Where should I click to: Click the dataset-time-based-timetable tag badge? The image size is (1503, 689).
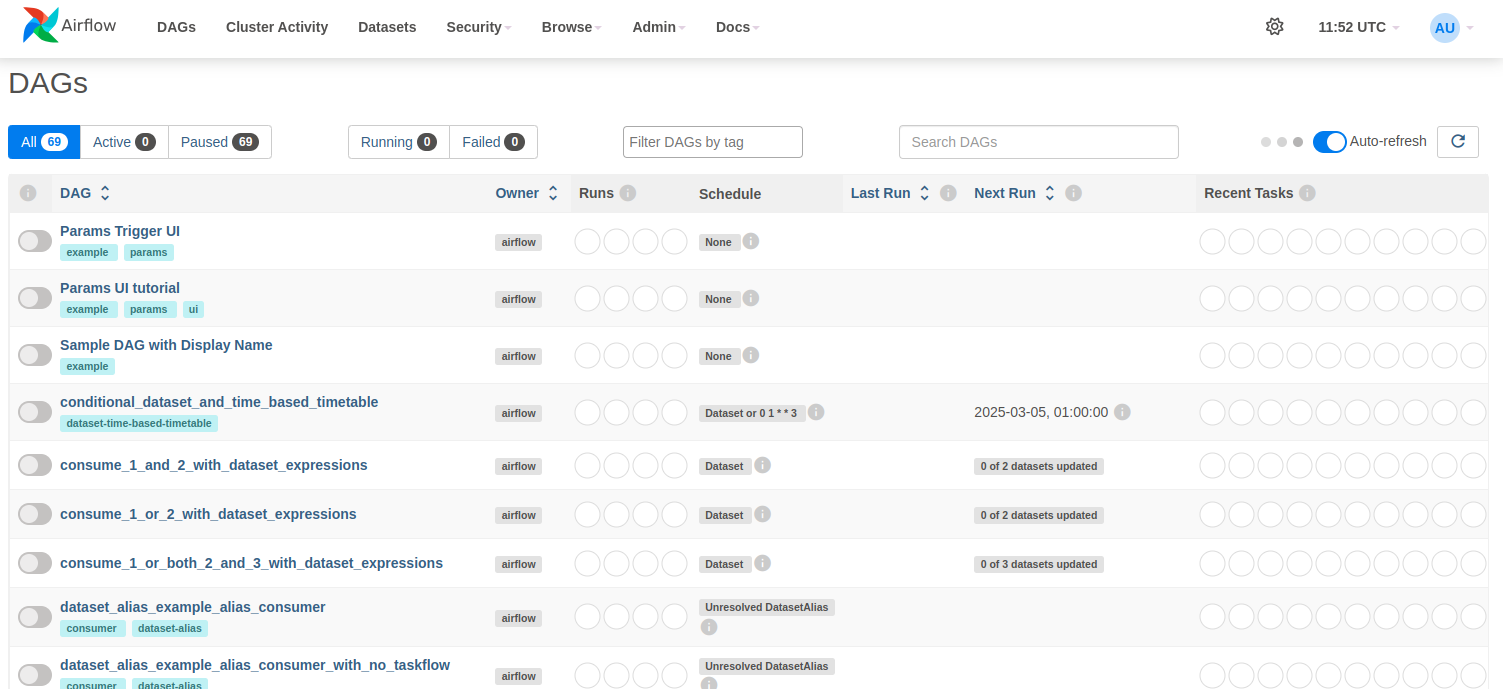tap(139, 423)
